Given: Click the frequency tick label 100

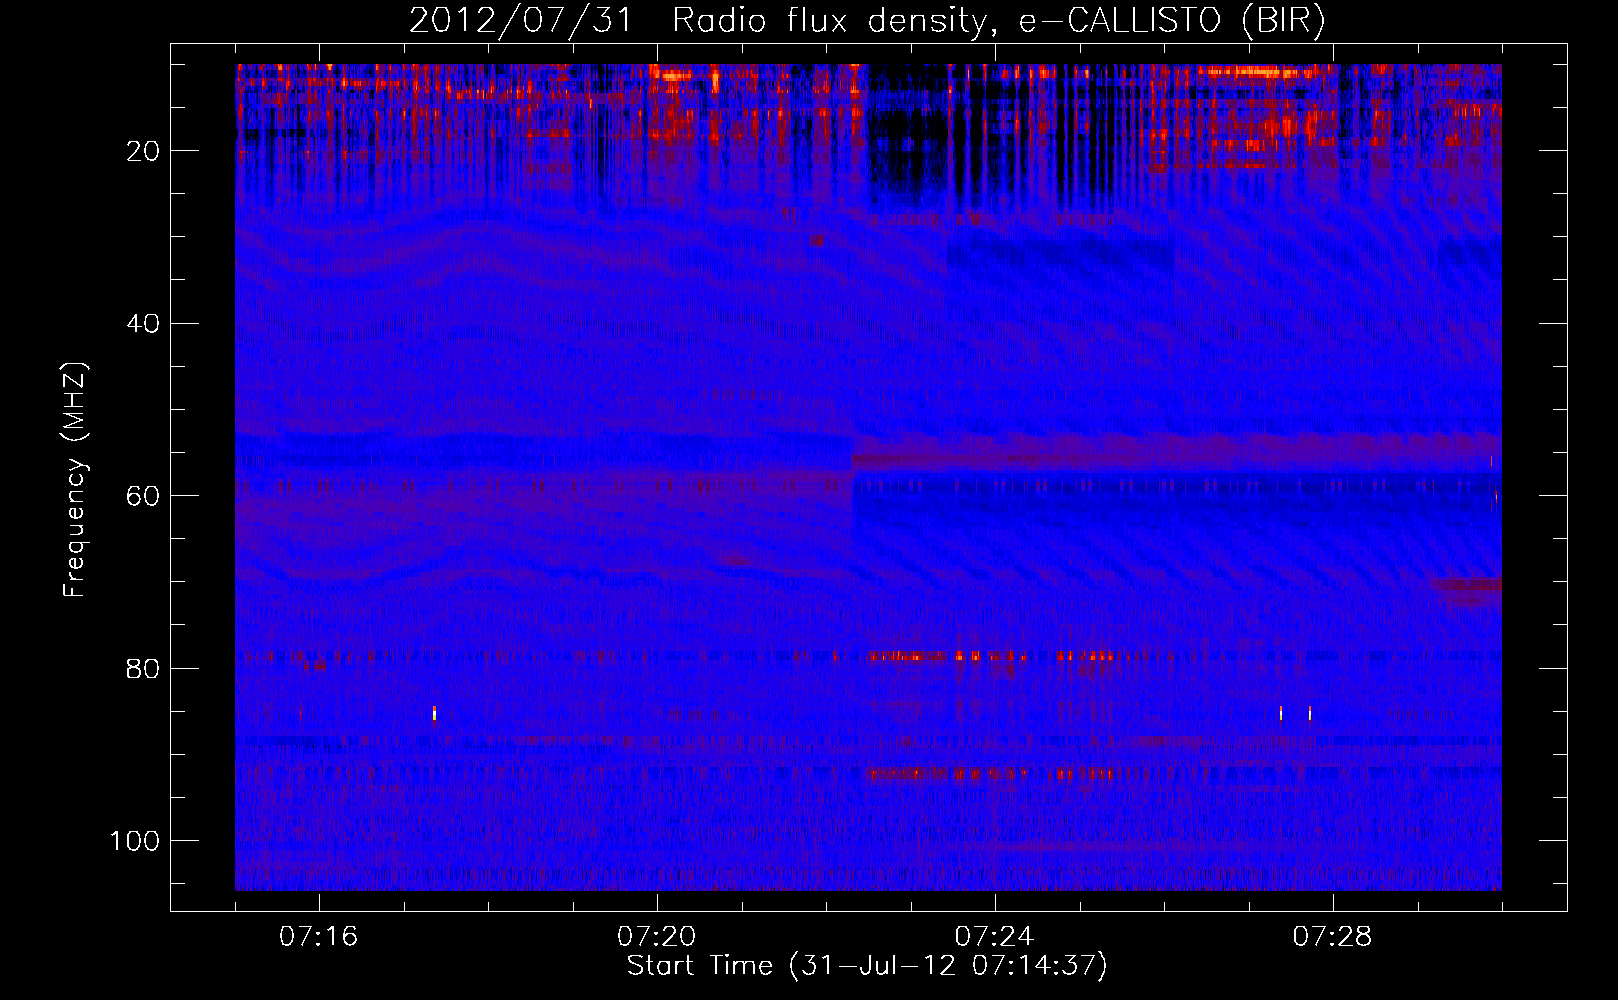Looking at the screenshot, I should pyautogui.click(x=135, y=841).
